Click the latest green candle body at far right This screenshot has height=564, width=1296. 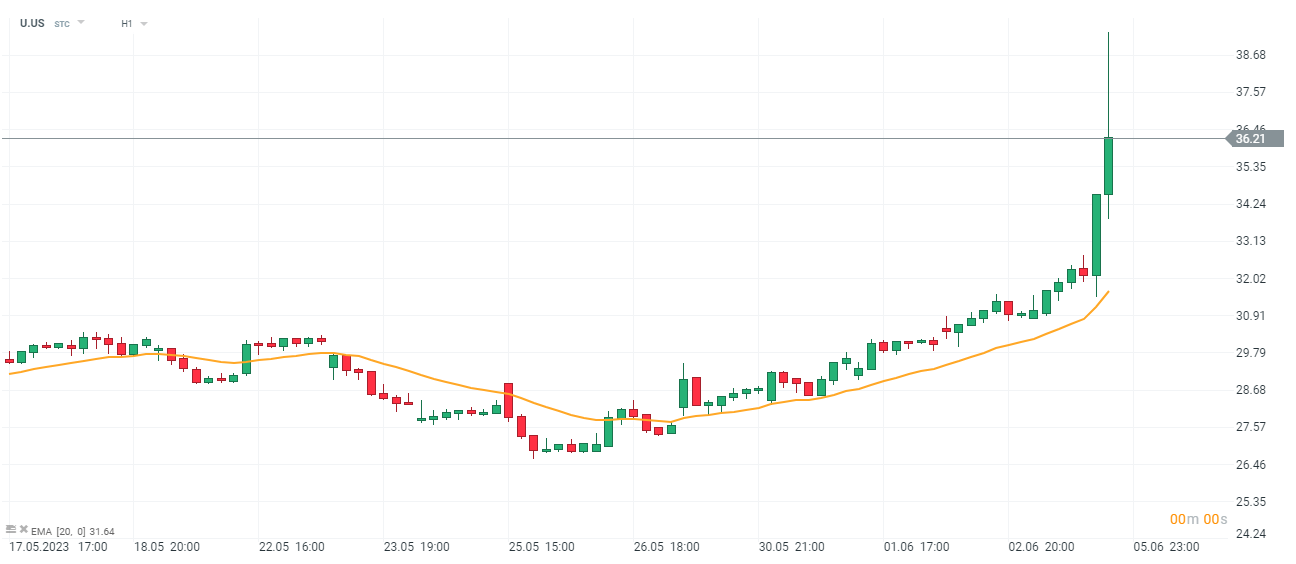click(1108, 166)
